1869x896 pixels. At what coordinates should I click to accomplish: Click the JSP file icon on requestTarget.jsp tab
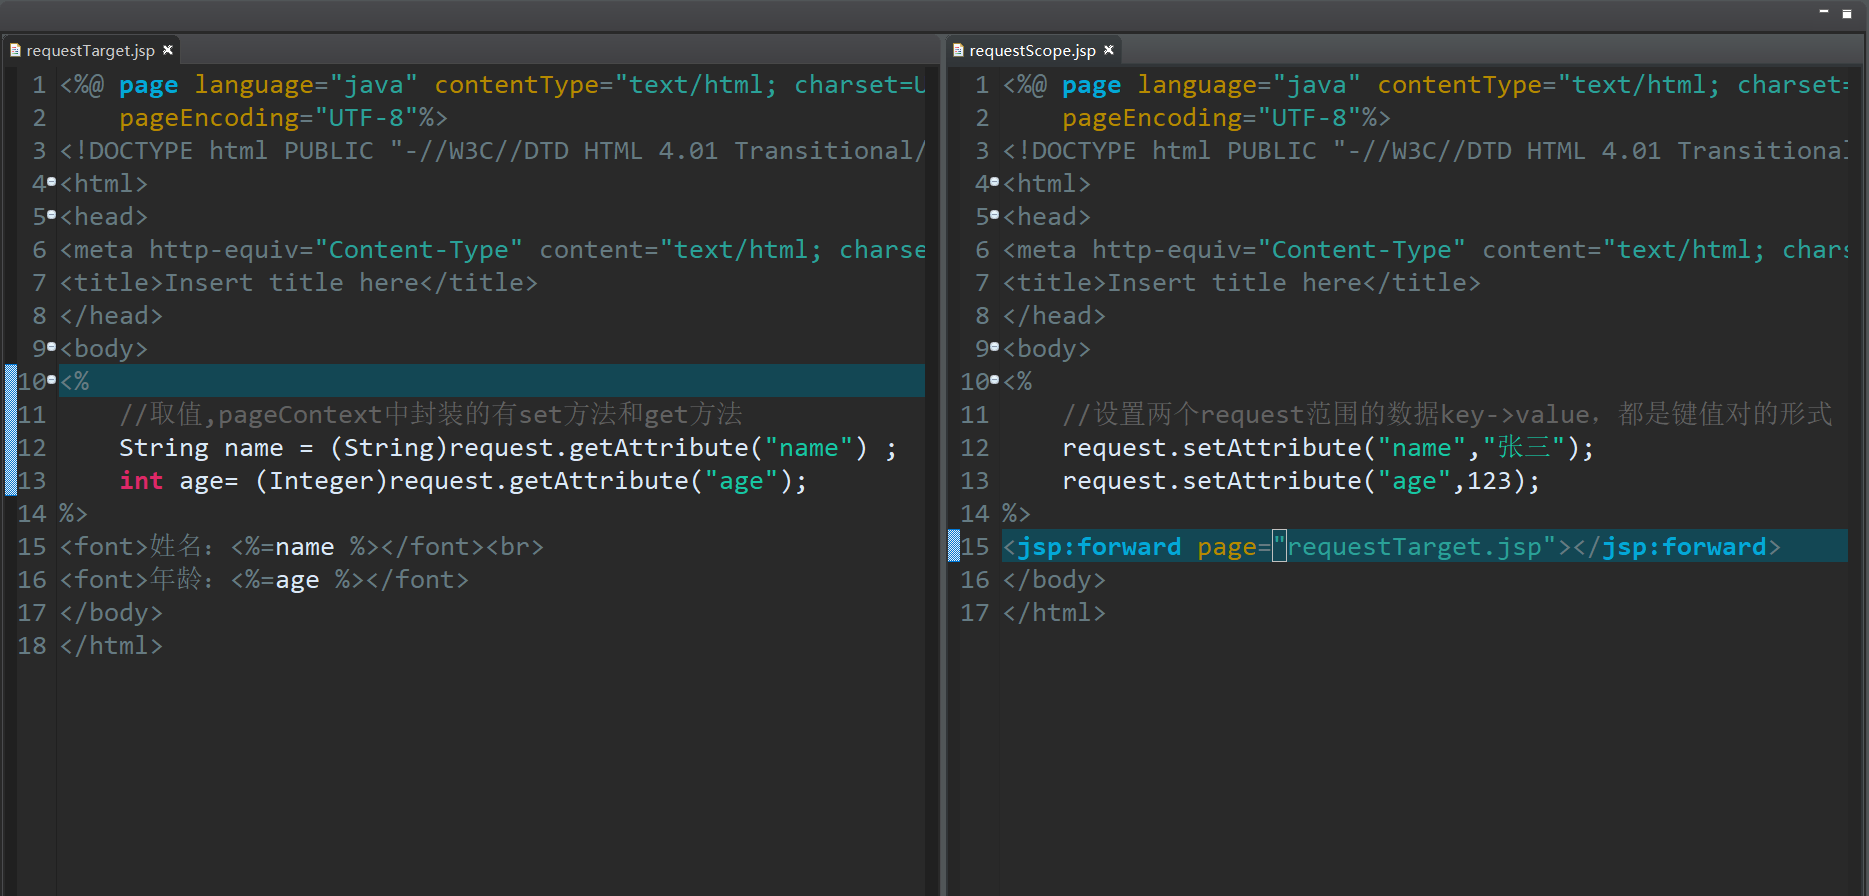[x=15, y=50]
